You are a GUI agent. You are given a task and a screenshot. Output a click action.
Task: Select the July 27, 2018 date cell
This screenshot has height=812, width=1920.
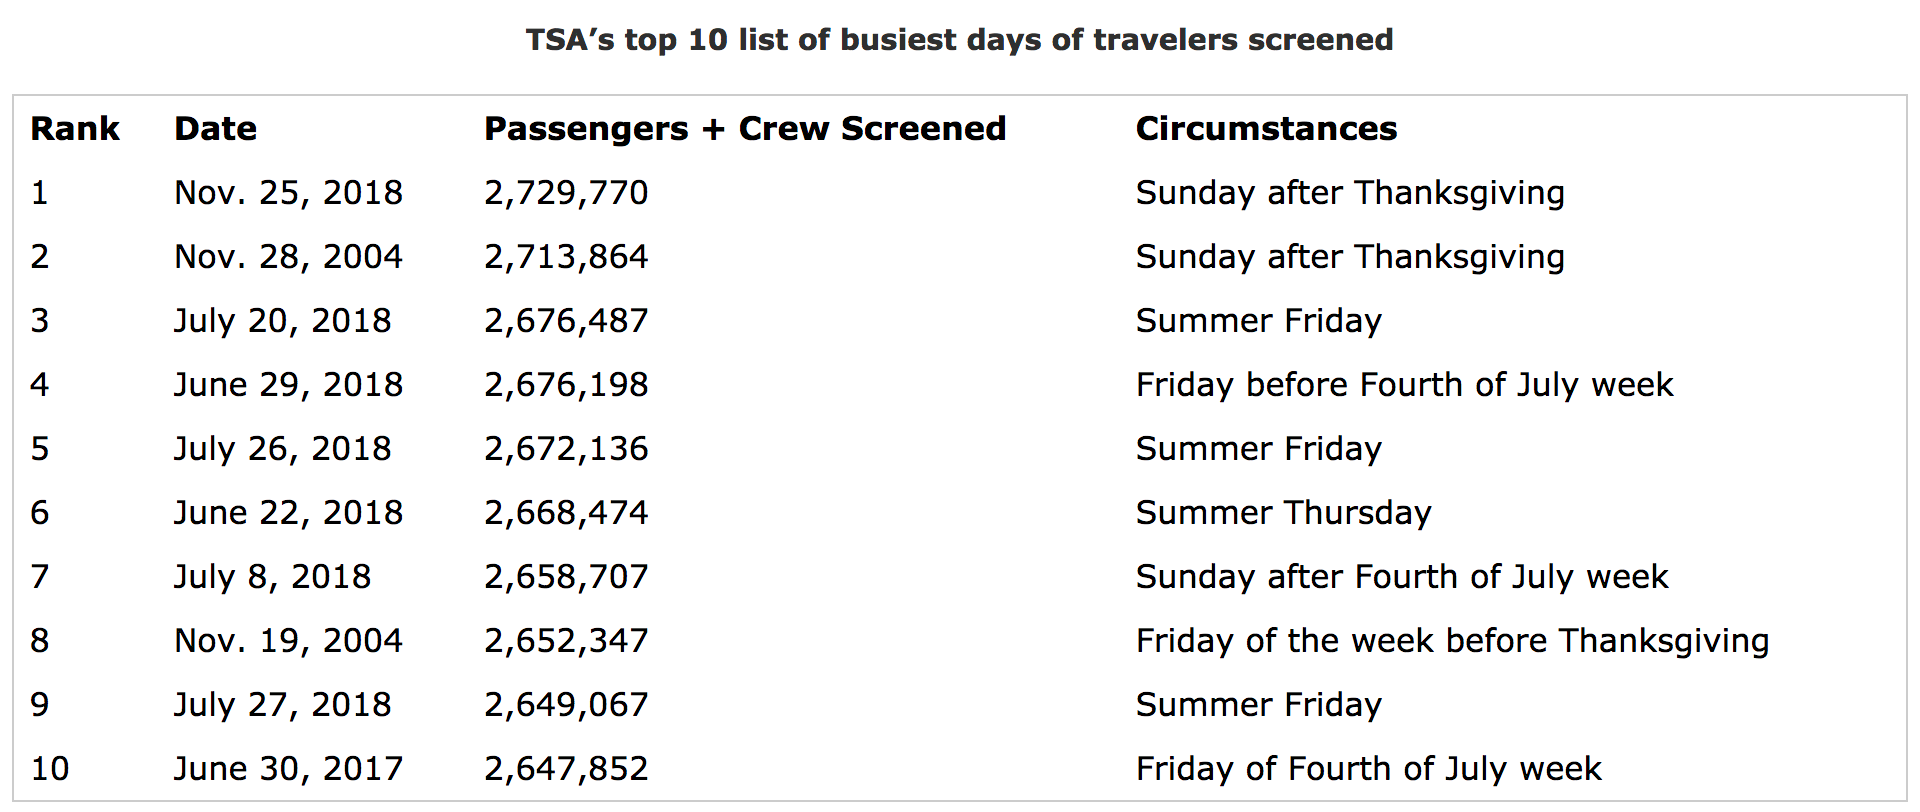pyautogui.click(x=282, y=705)
